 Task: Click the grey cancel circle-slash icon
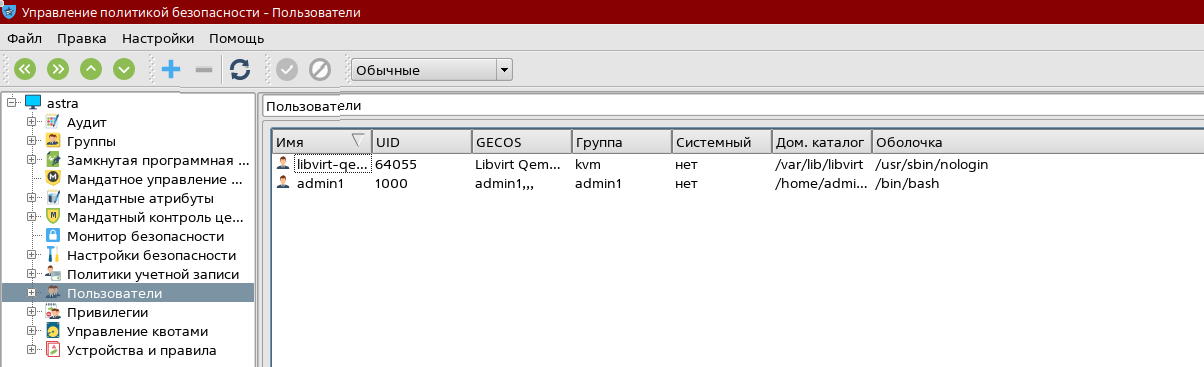[320, 69]
